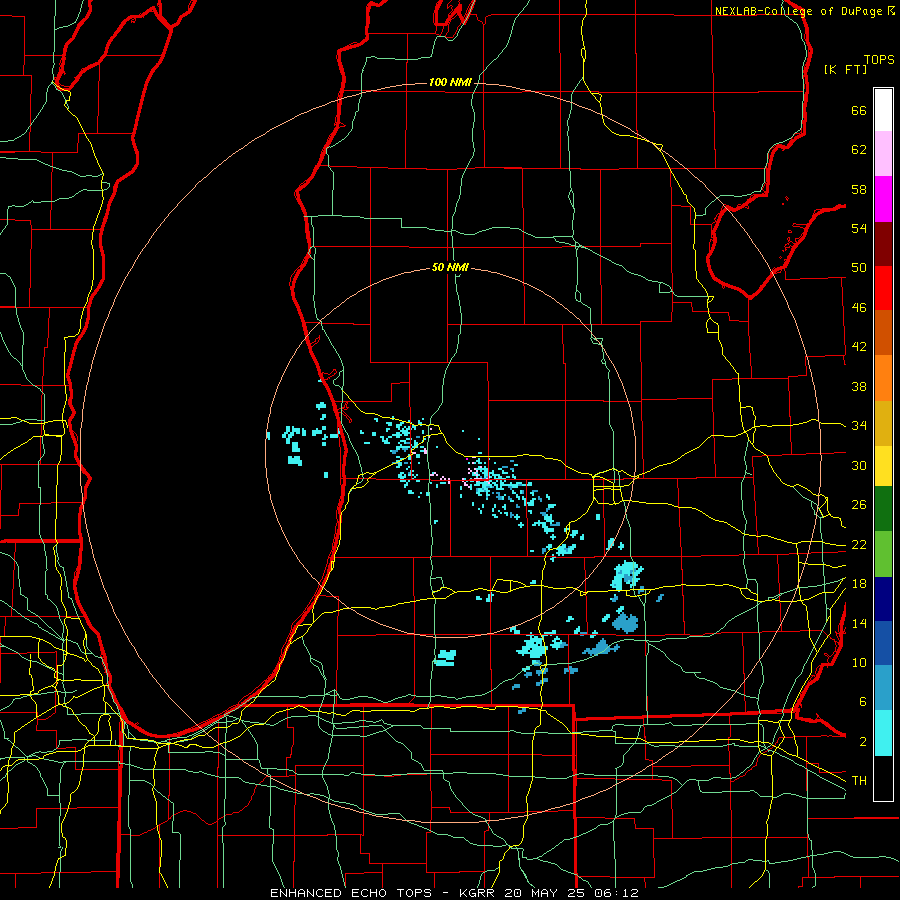Click the legend value '58'

click(859, 189)
